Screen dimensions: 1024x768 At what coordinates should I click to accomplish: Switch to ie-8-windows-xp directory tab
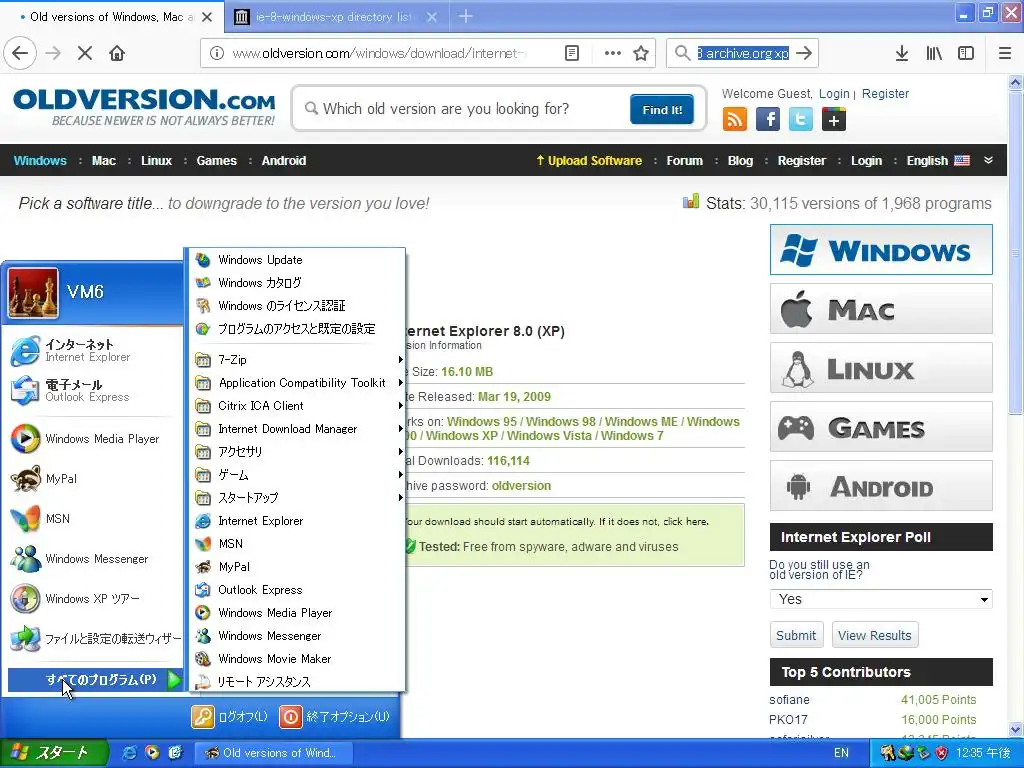click(336, 17)
